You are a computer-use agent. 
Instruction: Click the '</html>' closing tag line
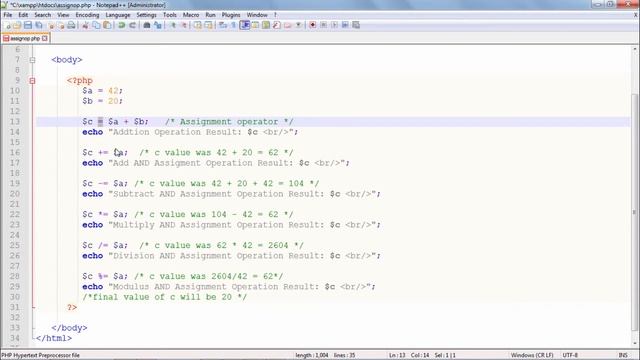53,338
